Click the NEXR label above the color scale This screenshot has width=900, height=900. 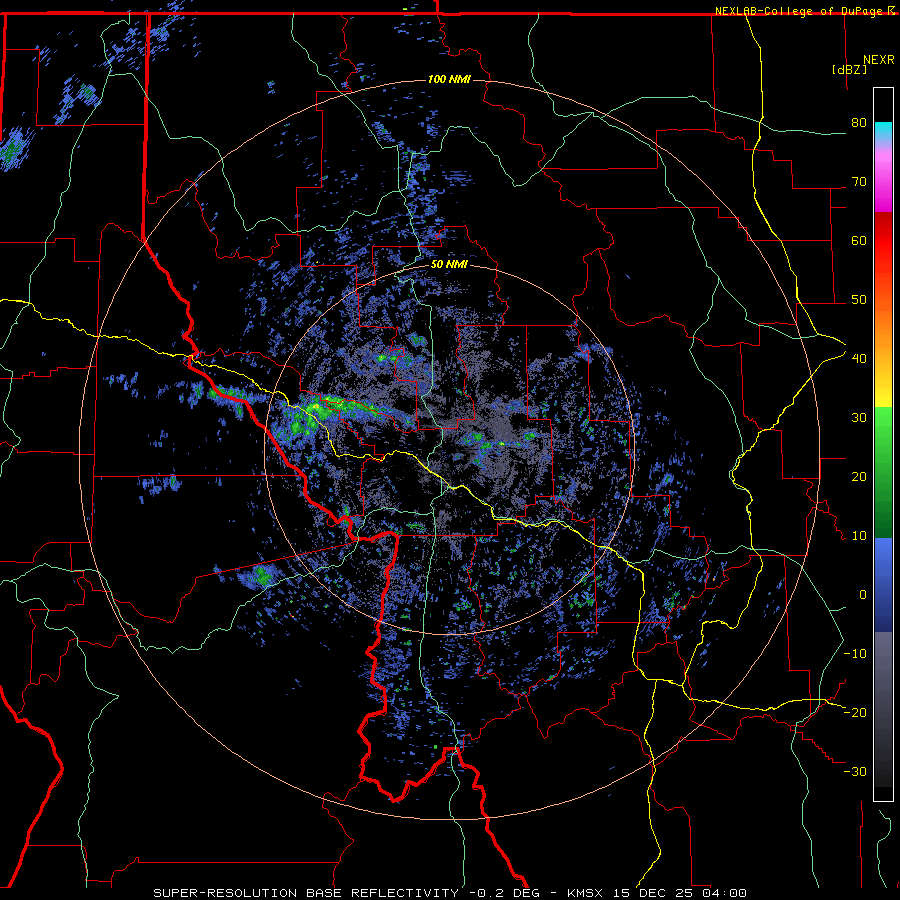[x=878, y=60]
